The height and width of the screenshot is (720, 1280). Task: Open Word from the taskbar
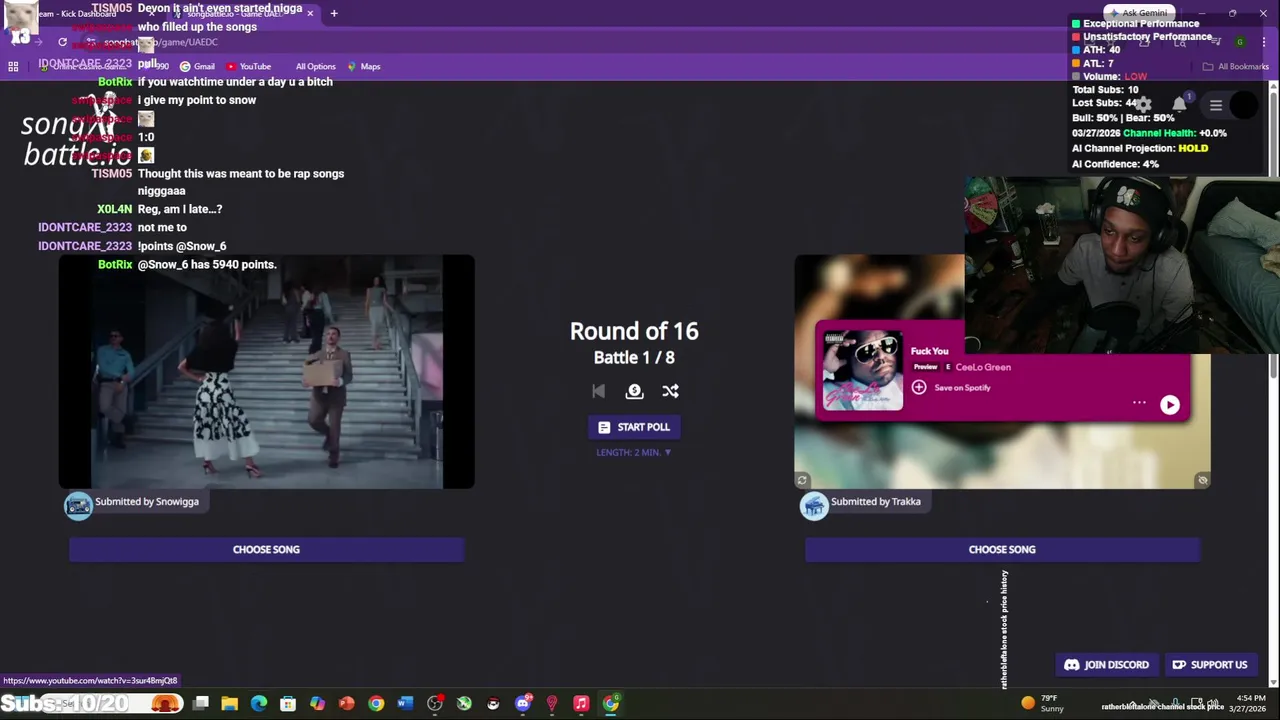pyautogui.click(x=405, y=704)
